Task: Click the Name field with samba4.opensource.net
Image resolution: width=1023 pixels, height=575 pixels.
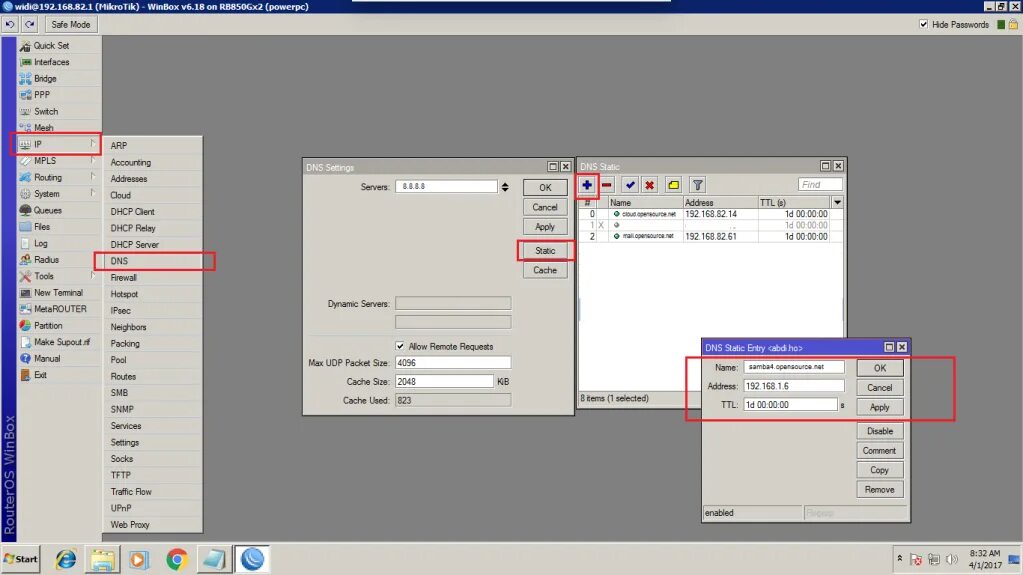Action: (x=793, y=367)
